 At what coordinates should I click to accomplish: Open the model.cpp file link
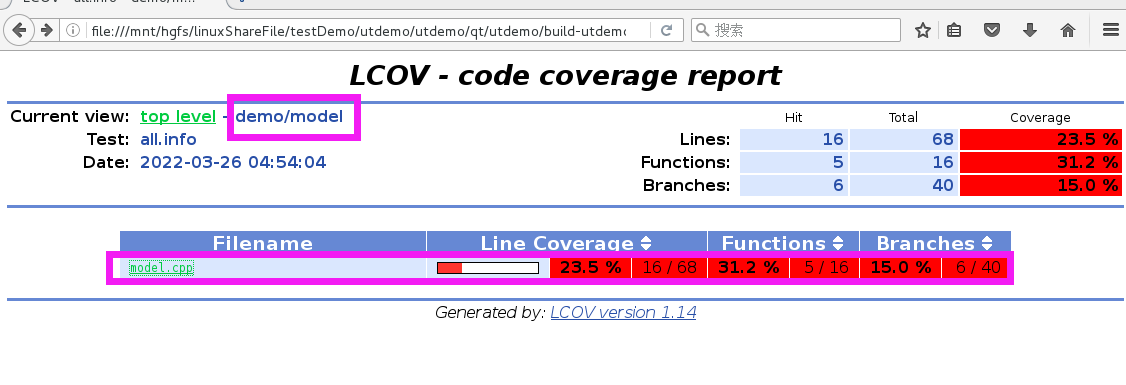coord(162,268)
